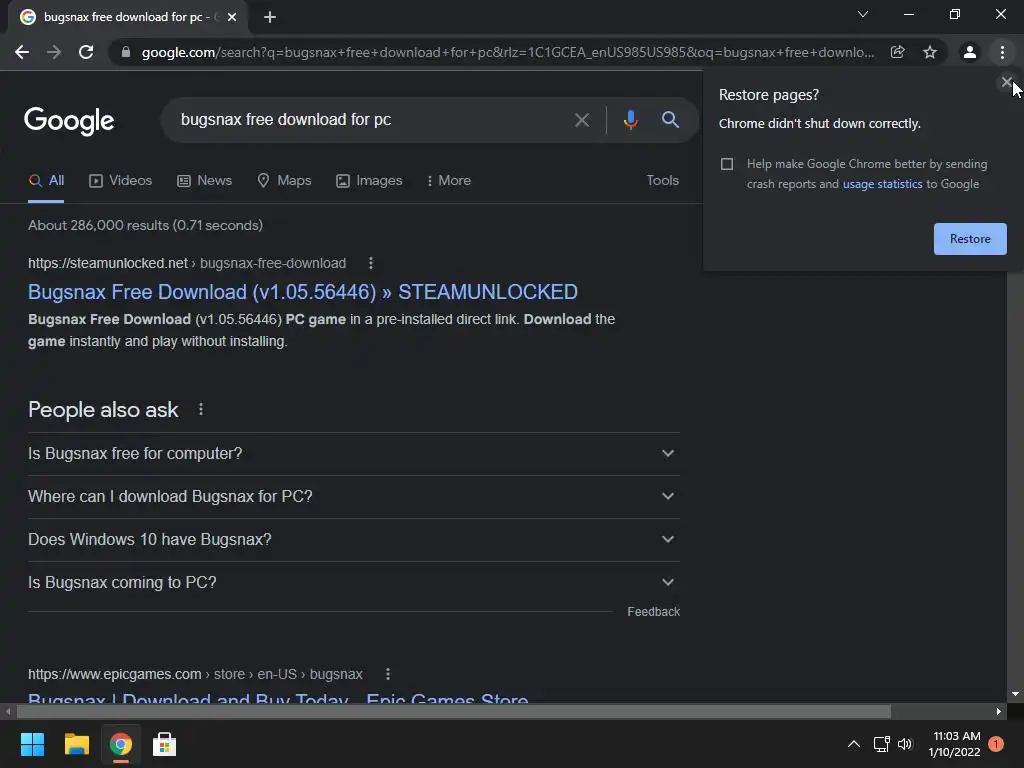Click the vertical scrollbar down arrow

[x=1015, y=695]
